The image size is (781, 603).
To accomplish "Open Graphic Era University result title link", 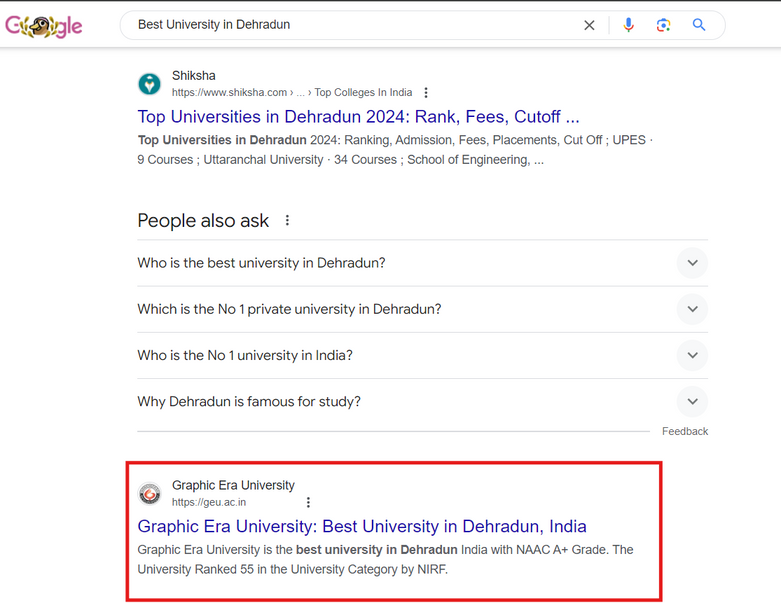I will 362,526.
